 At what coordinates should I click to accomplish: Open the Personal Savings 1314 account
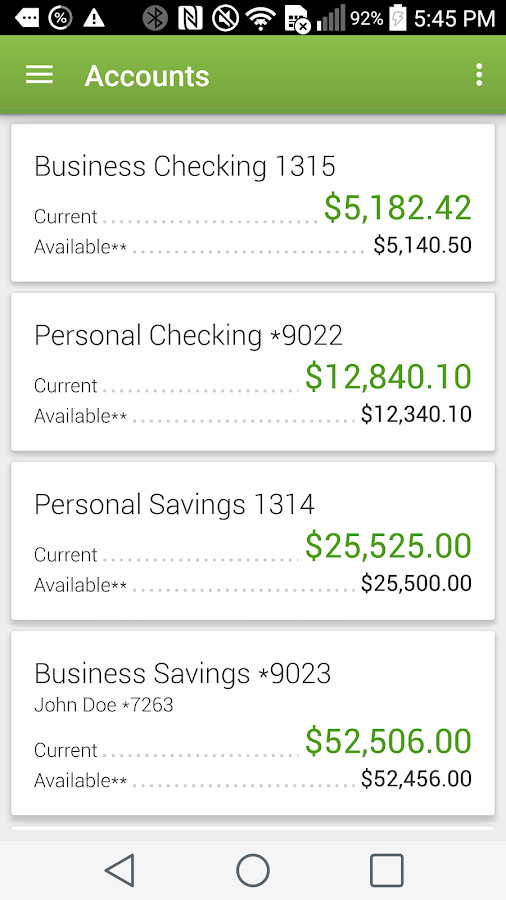tap(253, 541)
